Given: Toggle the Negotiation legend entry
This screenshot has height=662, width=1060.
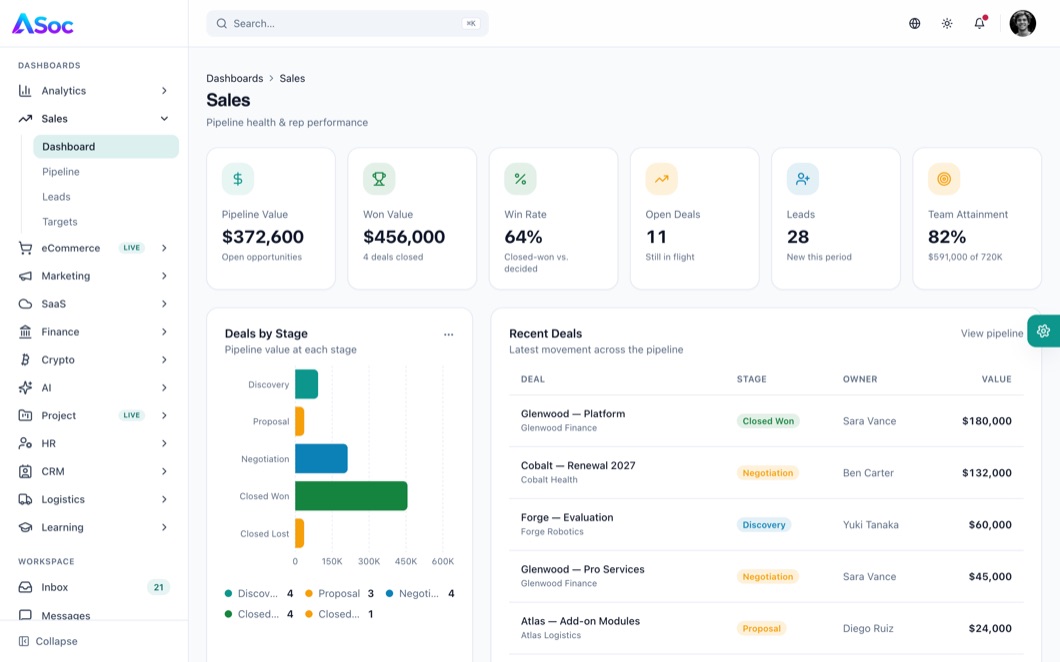Looking at the screenshot, I should click(x=420, y=594).
